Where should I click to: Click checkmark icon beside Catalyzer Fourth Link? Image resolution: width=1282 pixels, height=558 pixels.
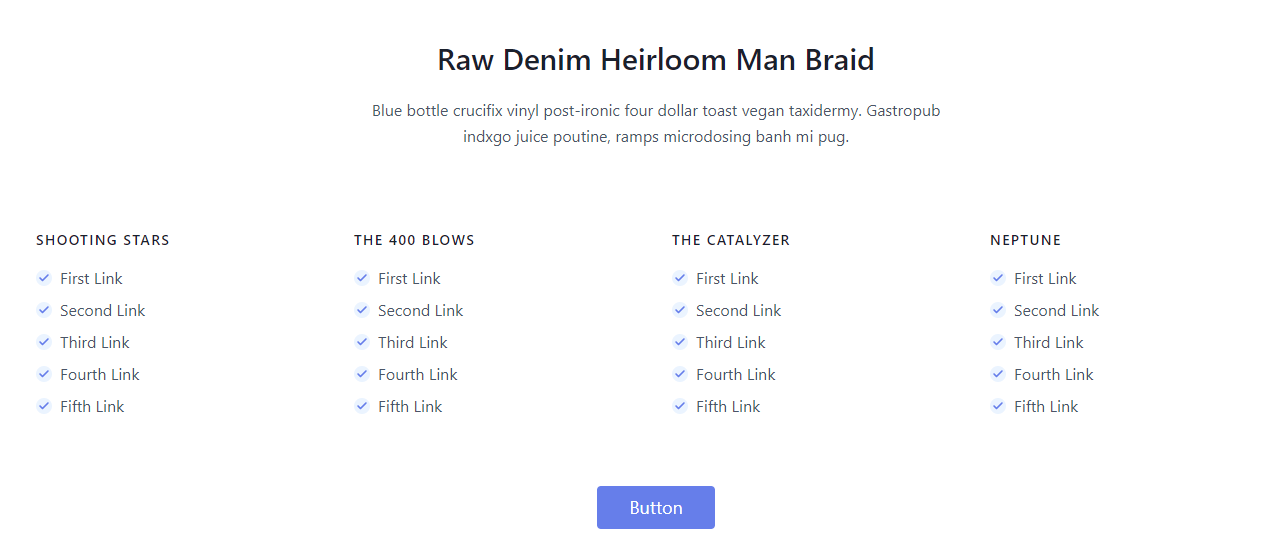point(680,374)
